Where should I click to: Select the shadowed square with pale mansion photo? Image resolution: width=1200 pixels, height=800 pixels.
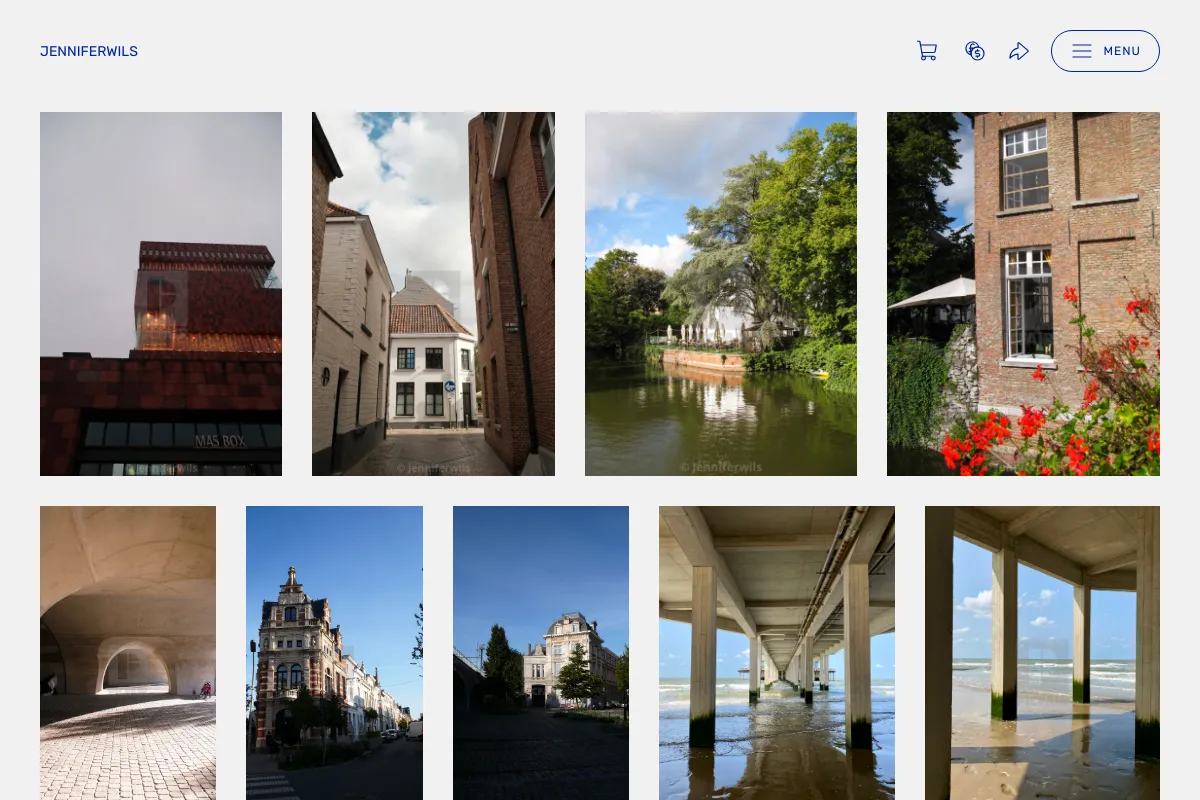pyautogui.click(x=541, y=653)
